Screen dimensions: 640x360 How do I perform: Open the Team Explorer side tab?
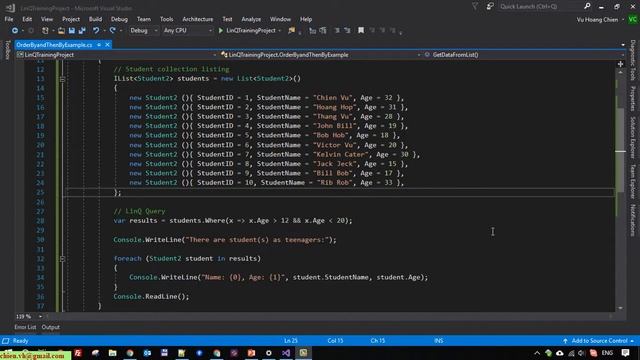pos(633,181)
